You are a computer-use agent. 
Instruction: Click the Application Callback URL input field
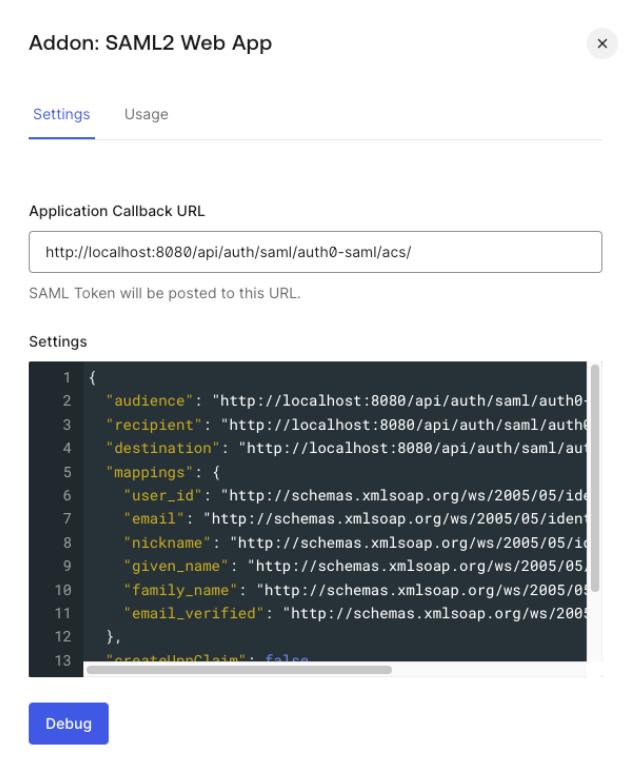(315, 252)
